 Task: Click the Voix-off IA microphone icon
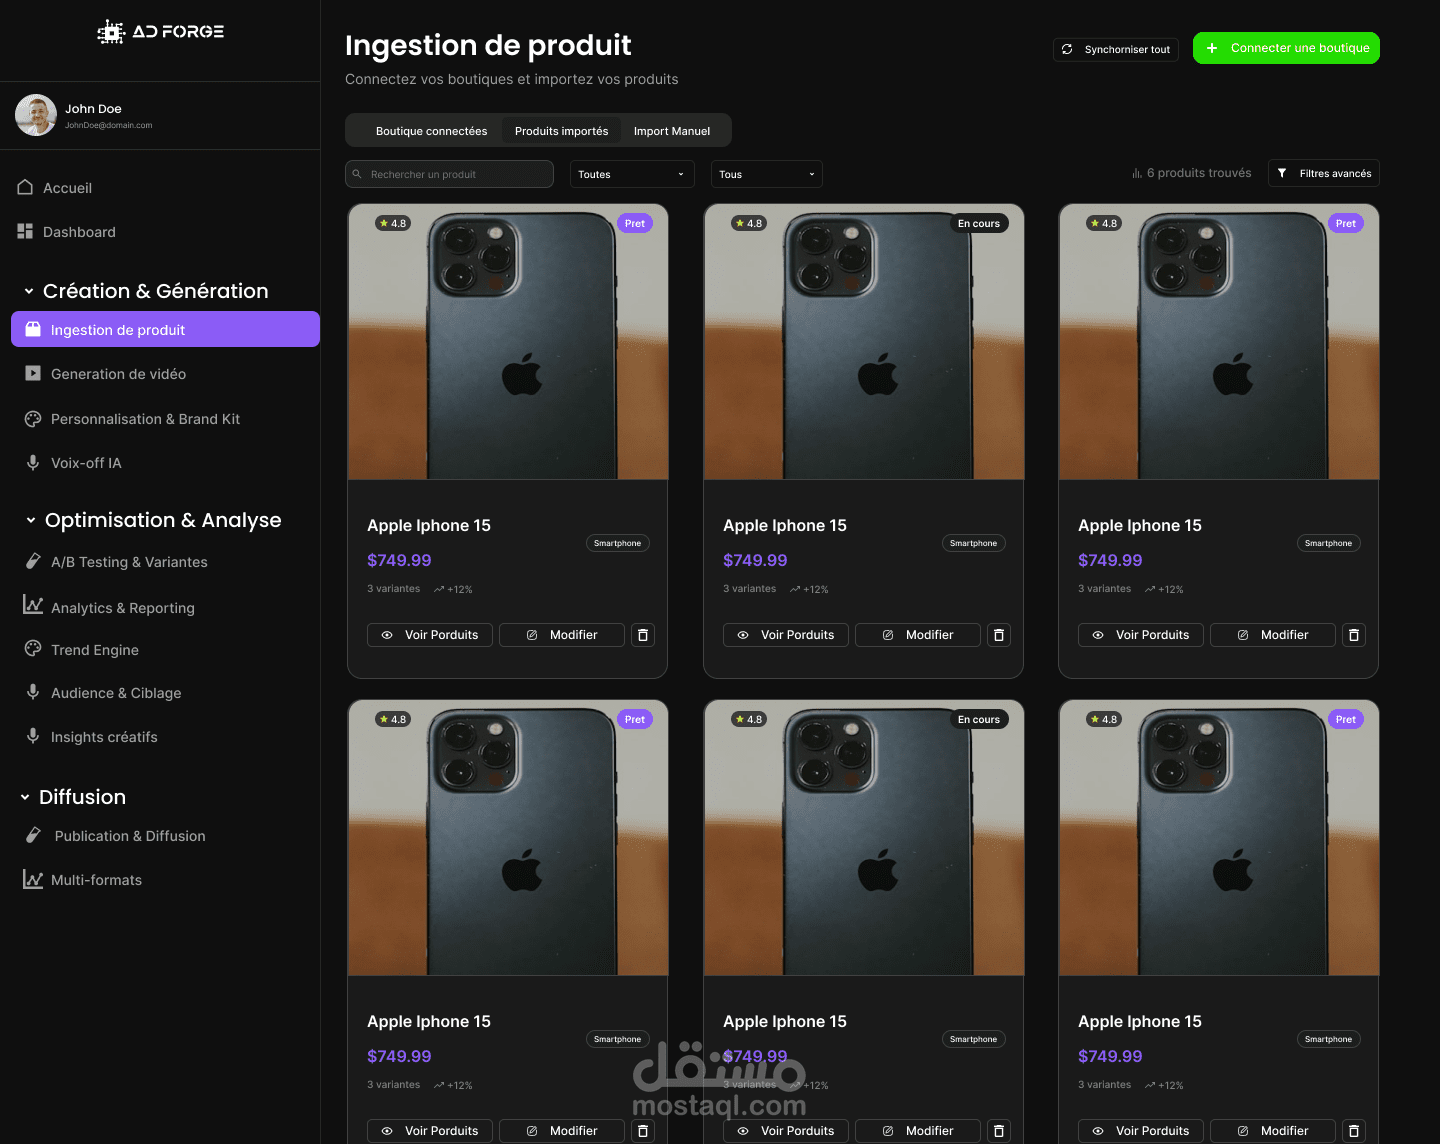click(x=33, y=463)
